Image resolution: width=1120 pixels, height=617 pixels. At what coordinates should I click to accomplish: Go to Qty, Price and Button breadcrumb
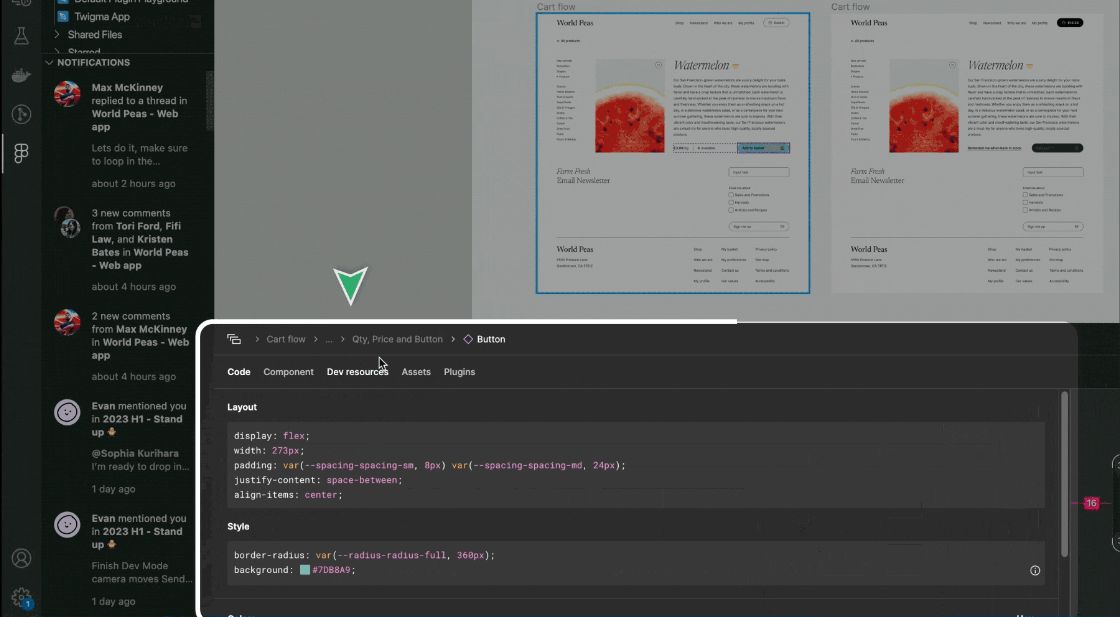[x=397, y=339]
